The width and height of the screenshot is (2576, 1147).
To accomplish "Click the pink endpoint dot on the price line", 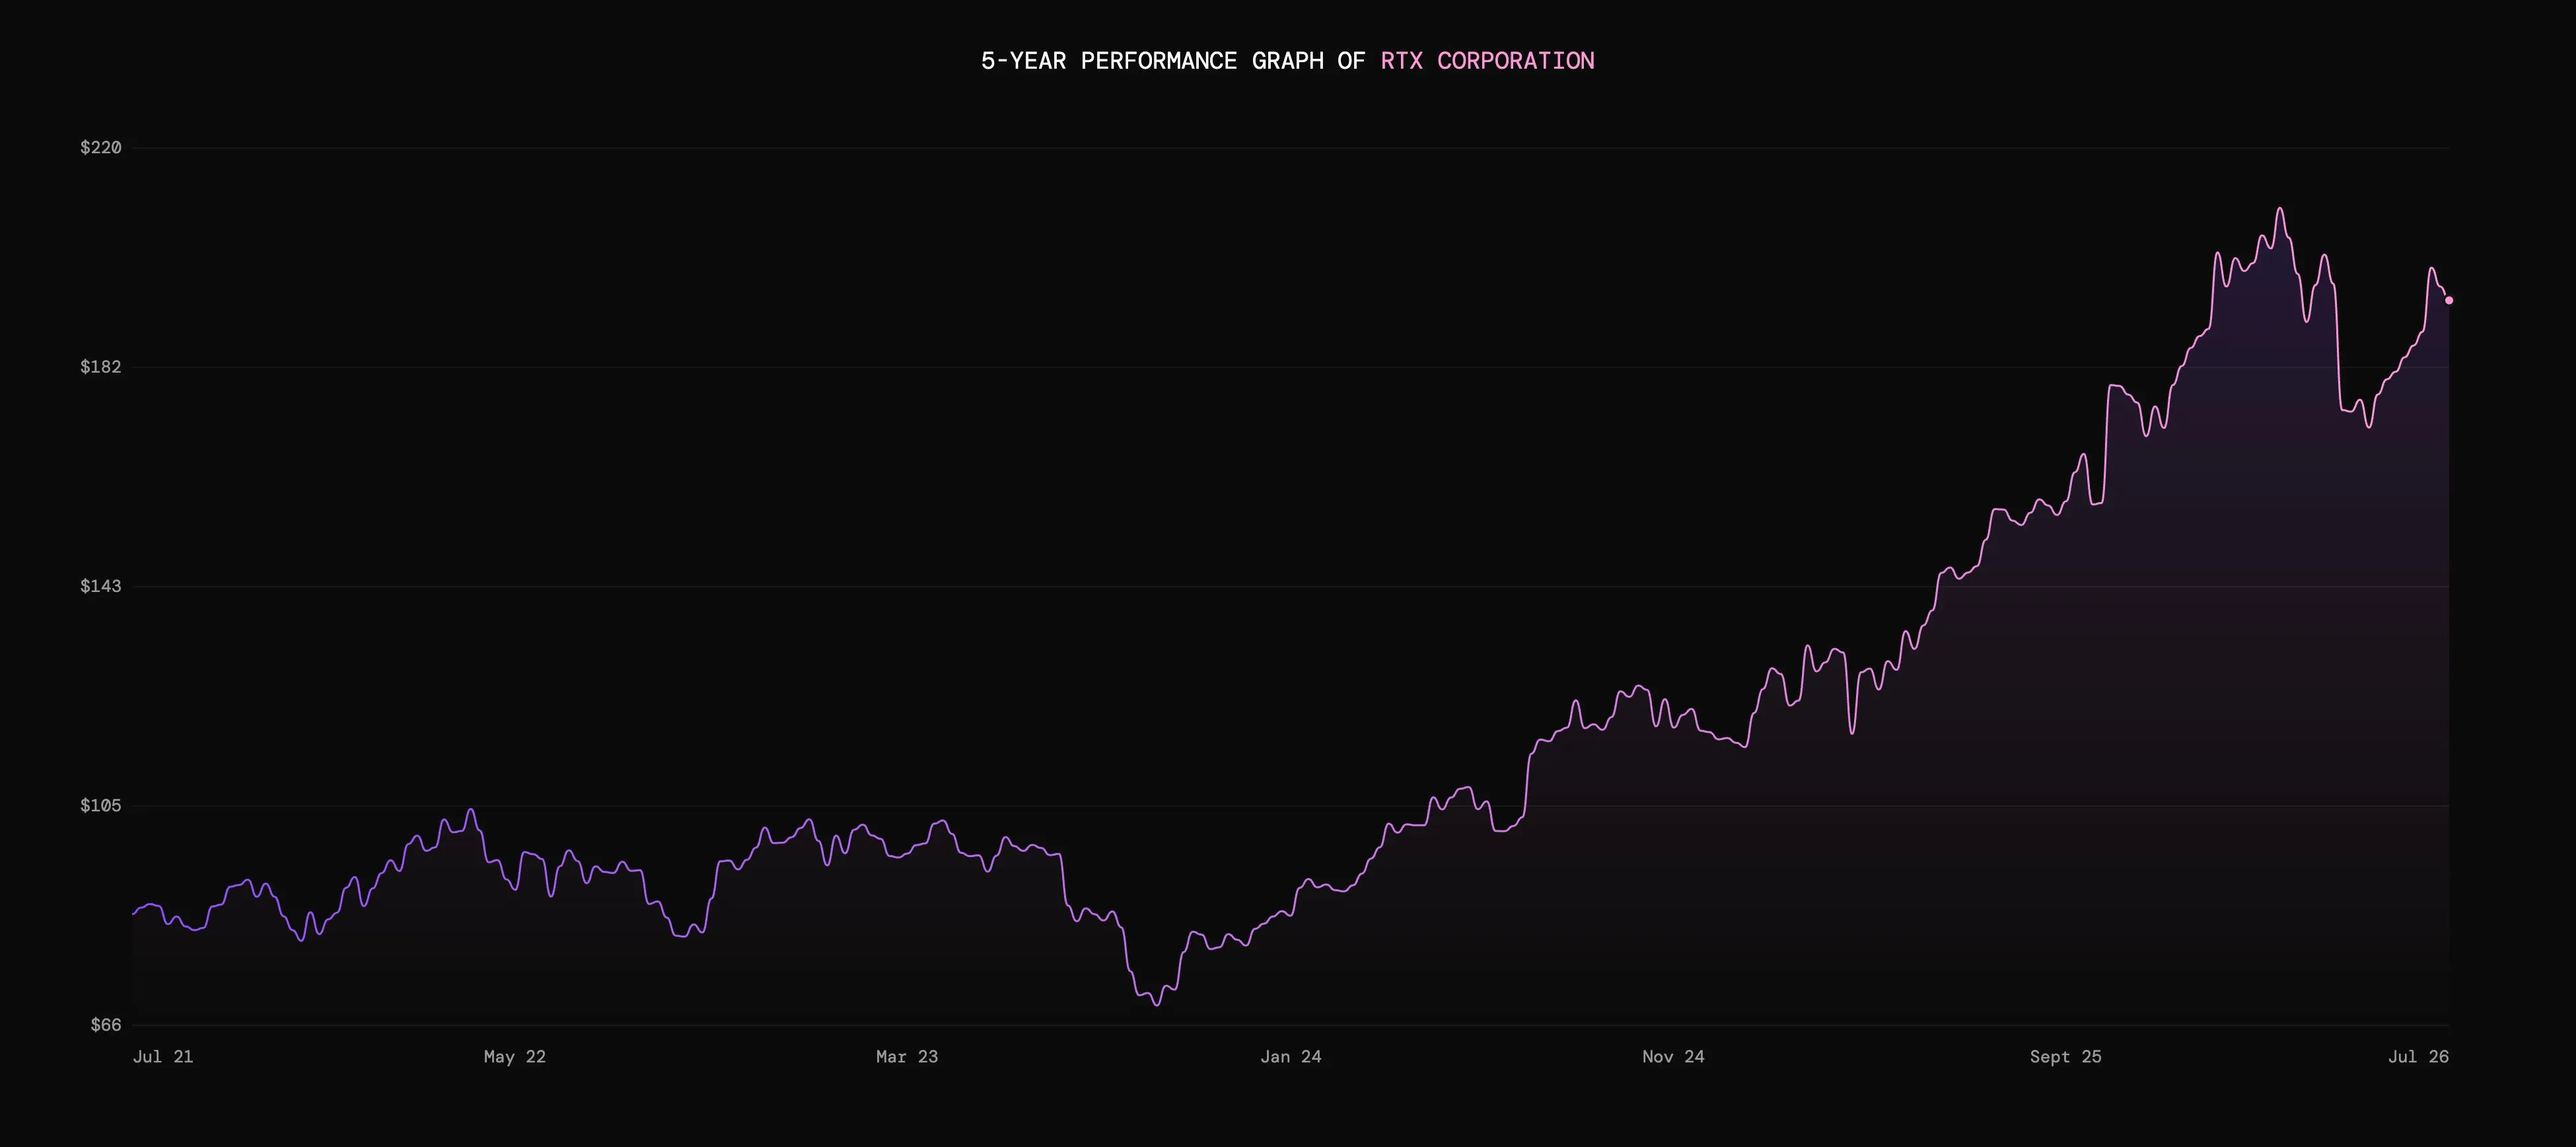I will click(2449, 300).
